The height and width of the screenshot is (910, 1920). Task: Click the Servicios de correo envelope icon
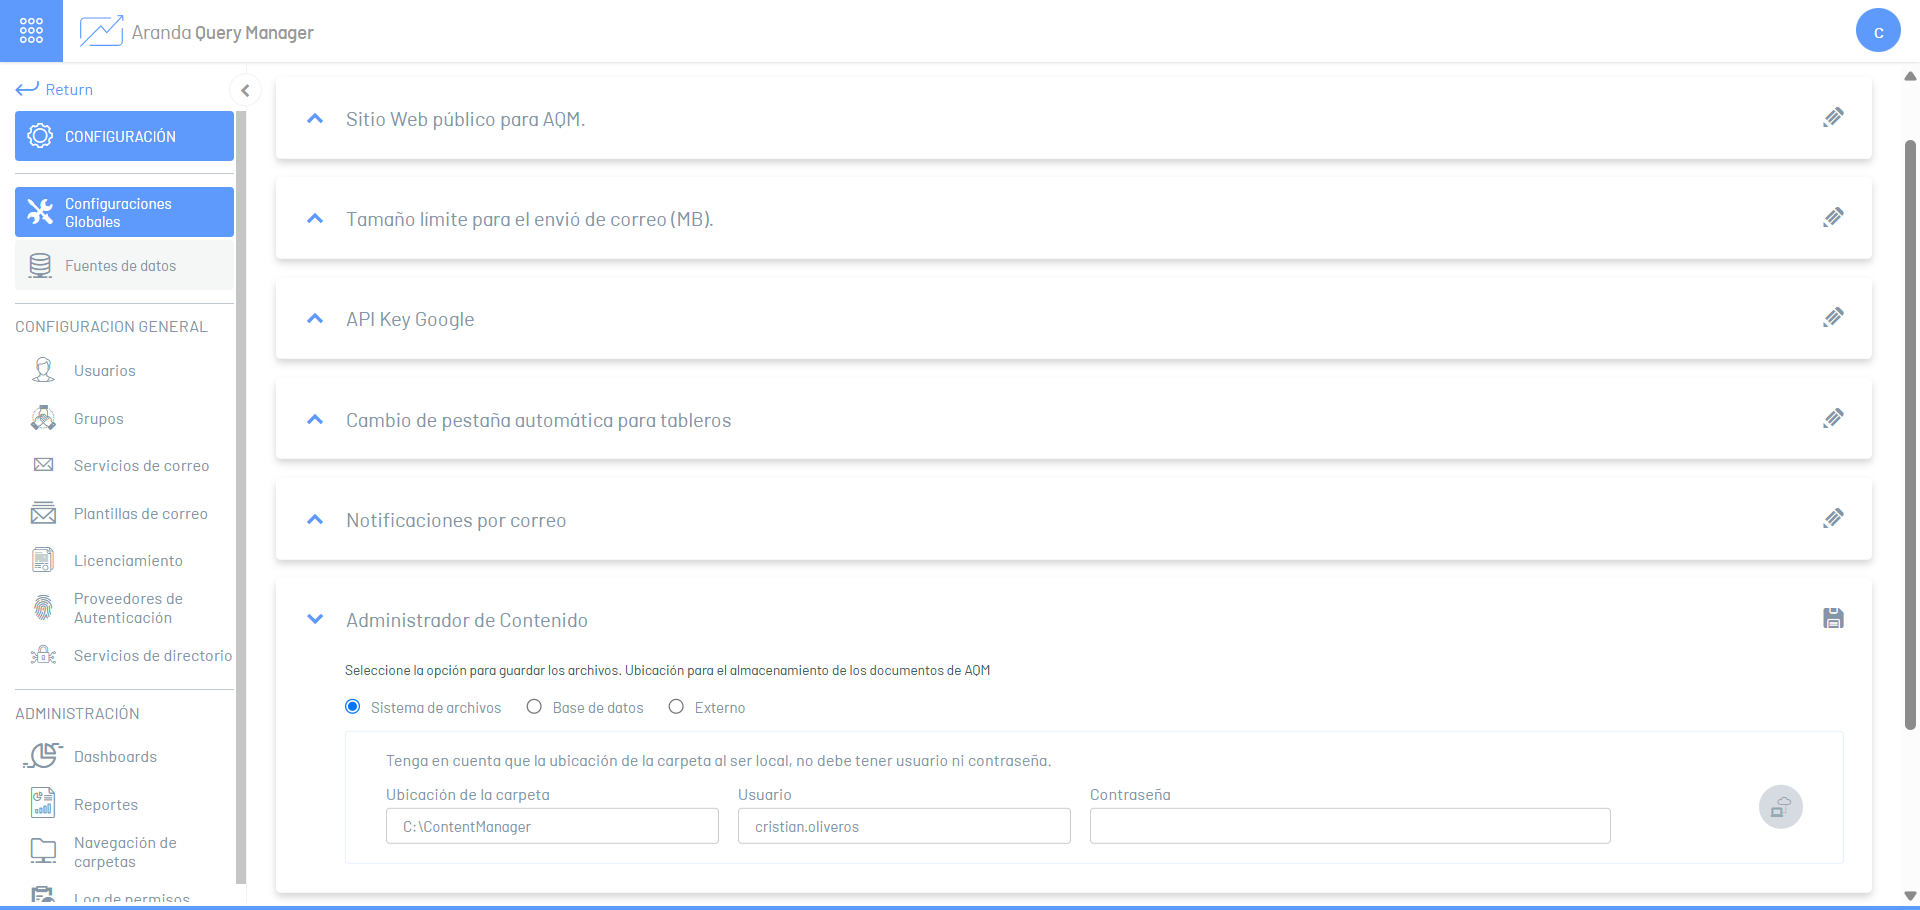[43, 465]
